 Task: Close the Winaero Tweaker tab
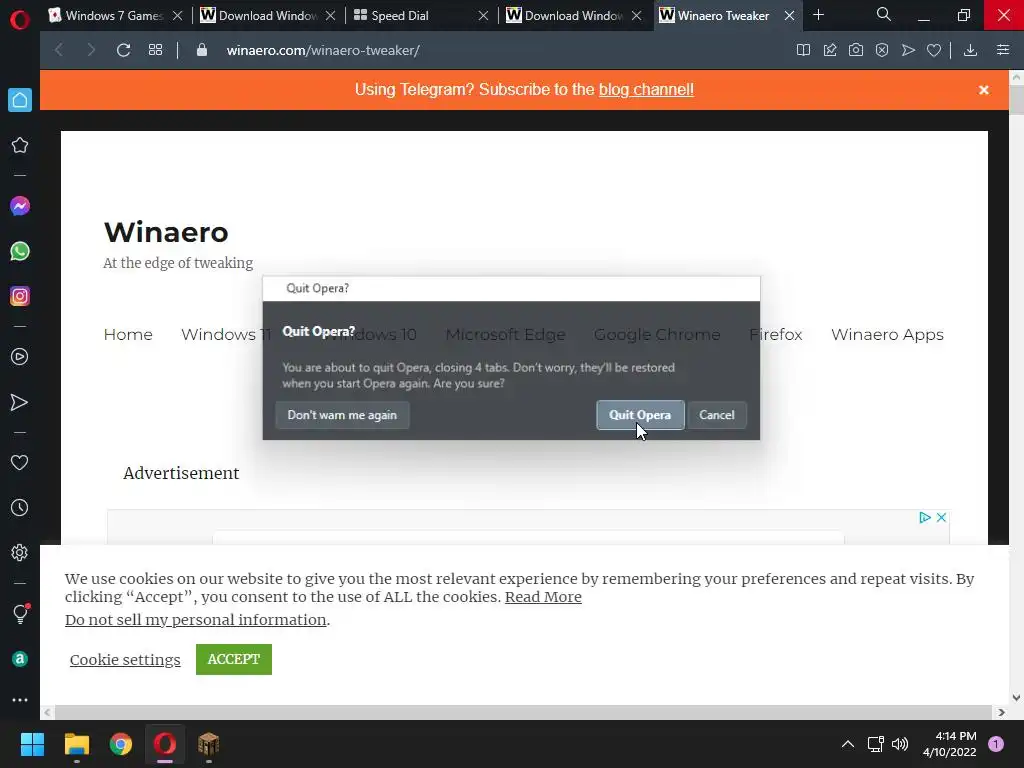790,16
